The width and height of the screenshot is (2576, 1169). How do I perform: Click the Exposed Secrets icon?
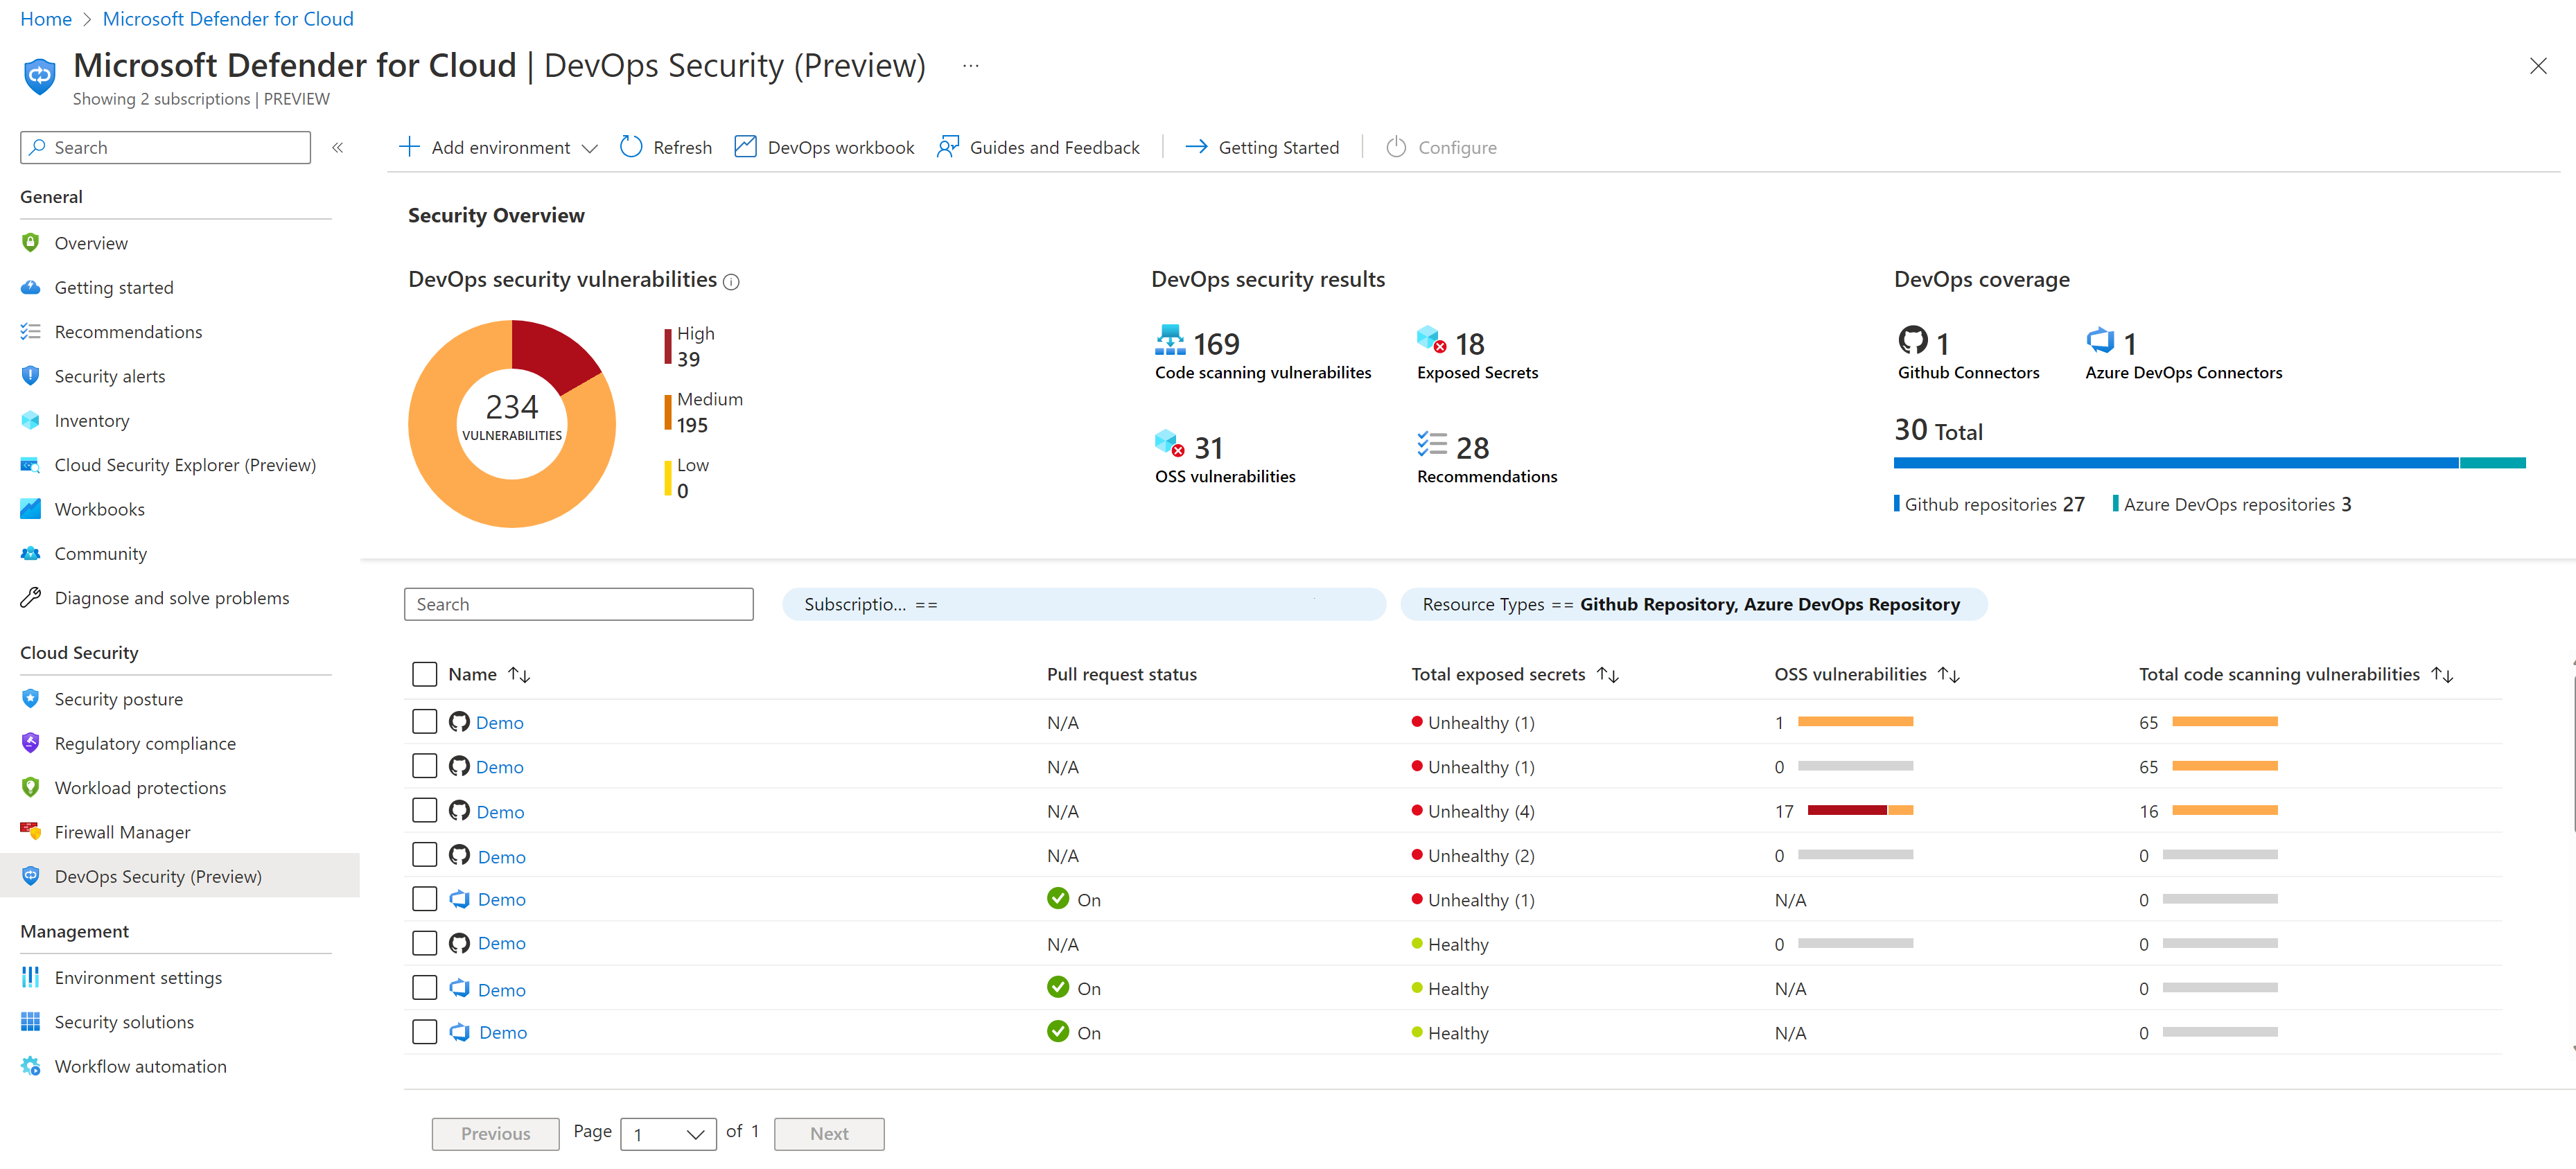point(1432,340)
